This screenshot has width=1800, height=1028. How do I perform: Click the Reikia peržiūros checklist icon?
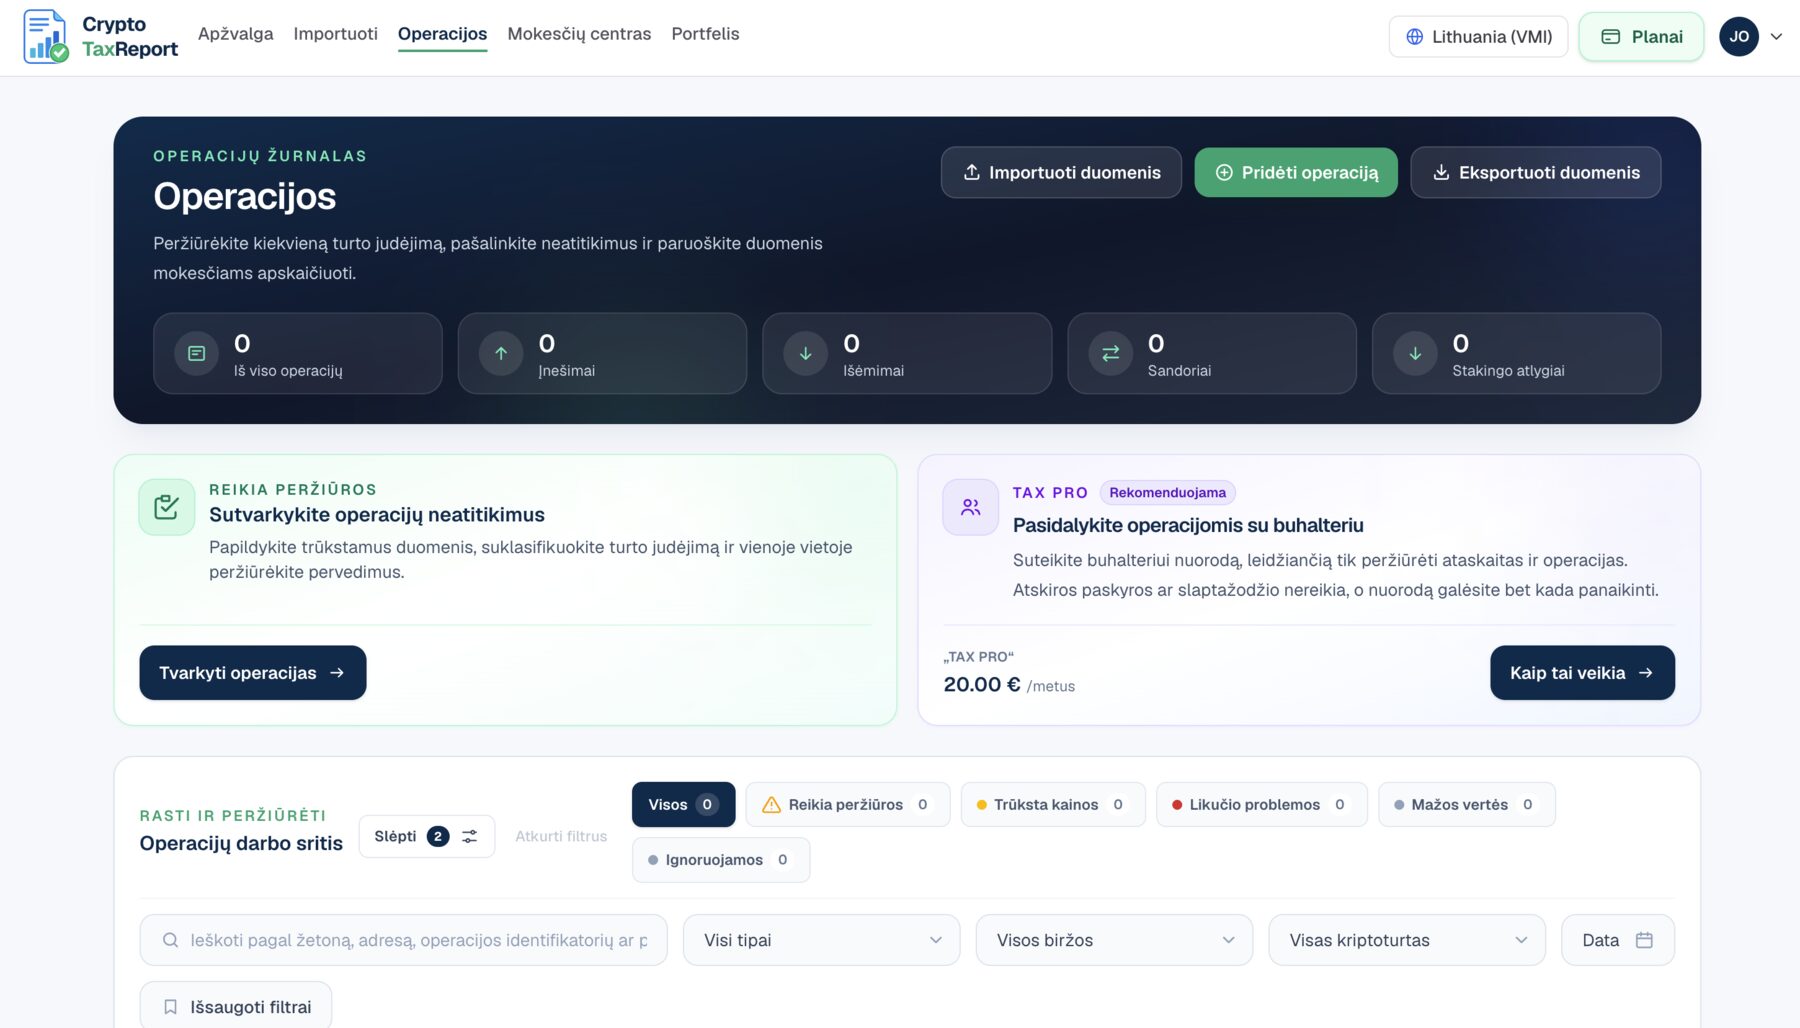[x=167, y=507]
